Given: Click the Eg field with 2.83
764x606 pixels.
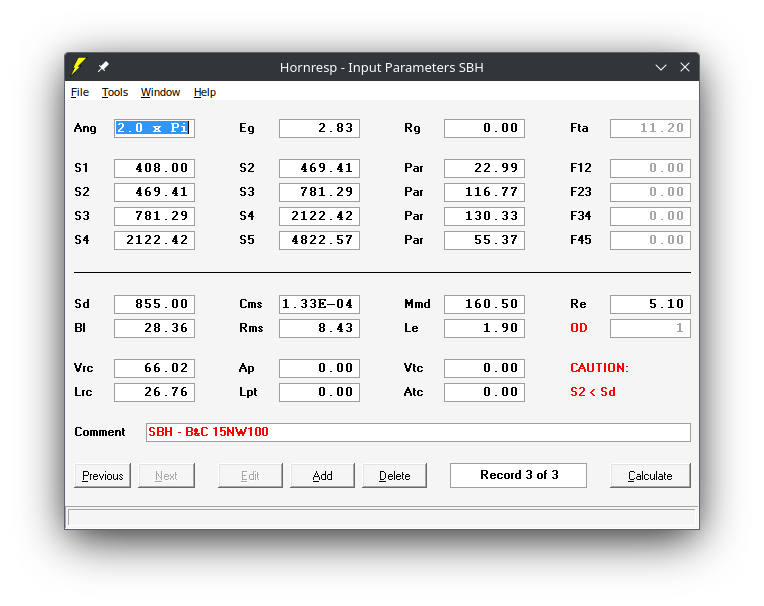Looking at the screenshot, I should [x=319, y=128].
